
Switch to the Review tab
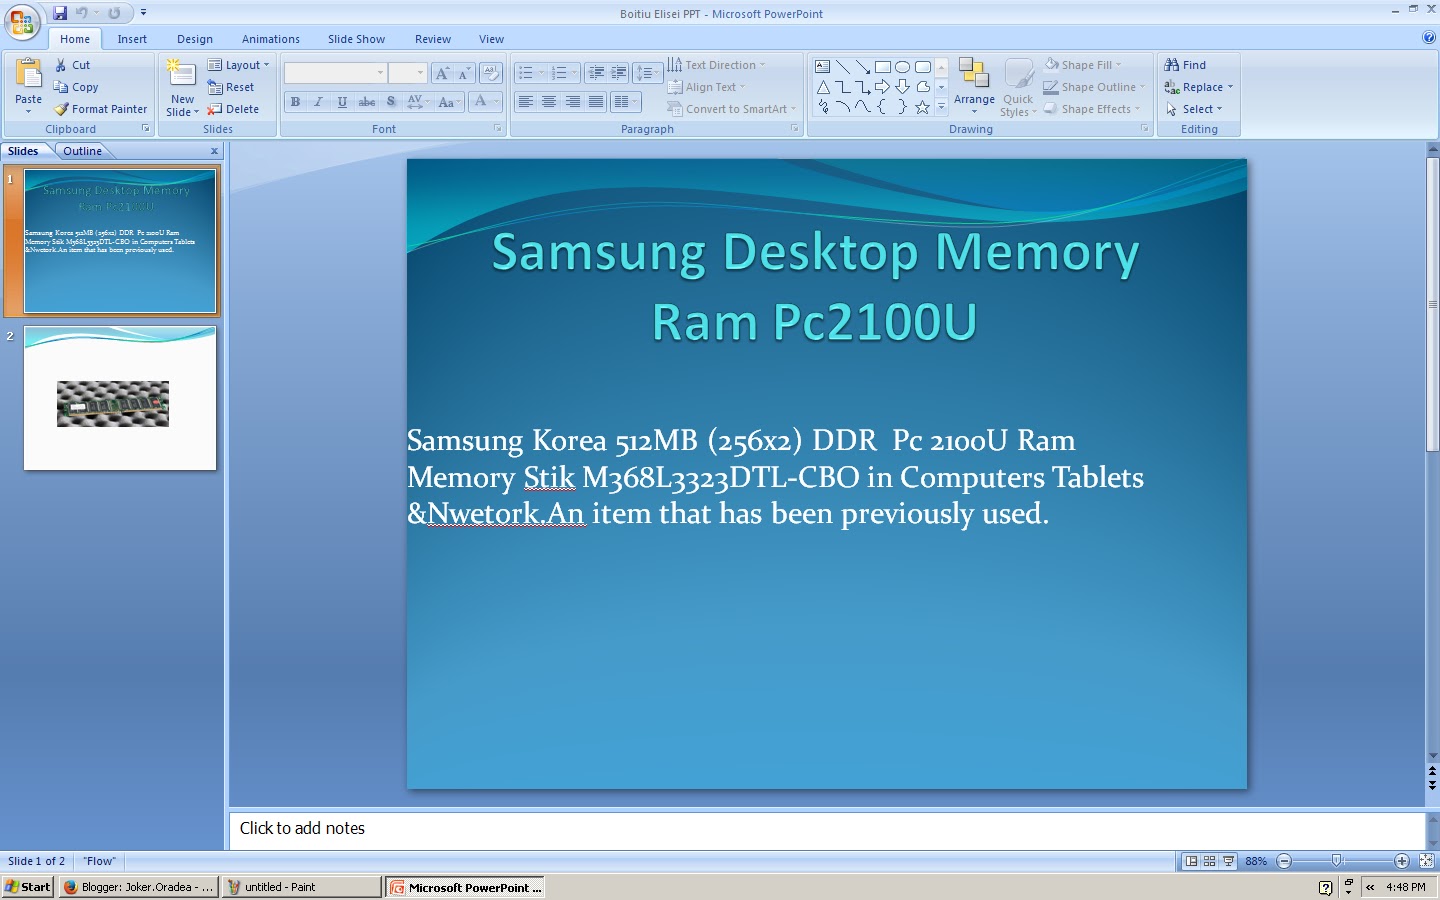tap(433, 39)
